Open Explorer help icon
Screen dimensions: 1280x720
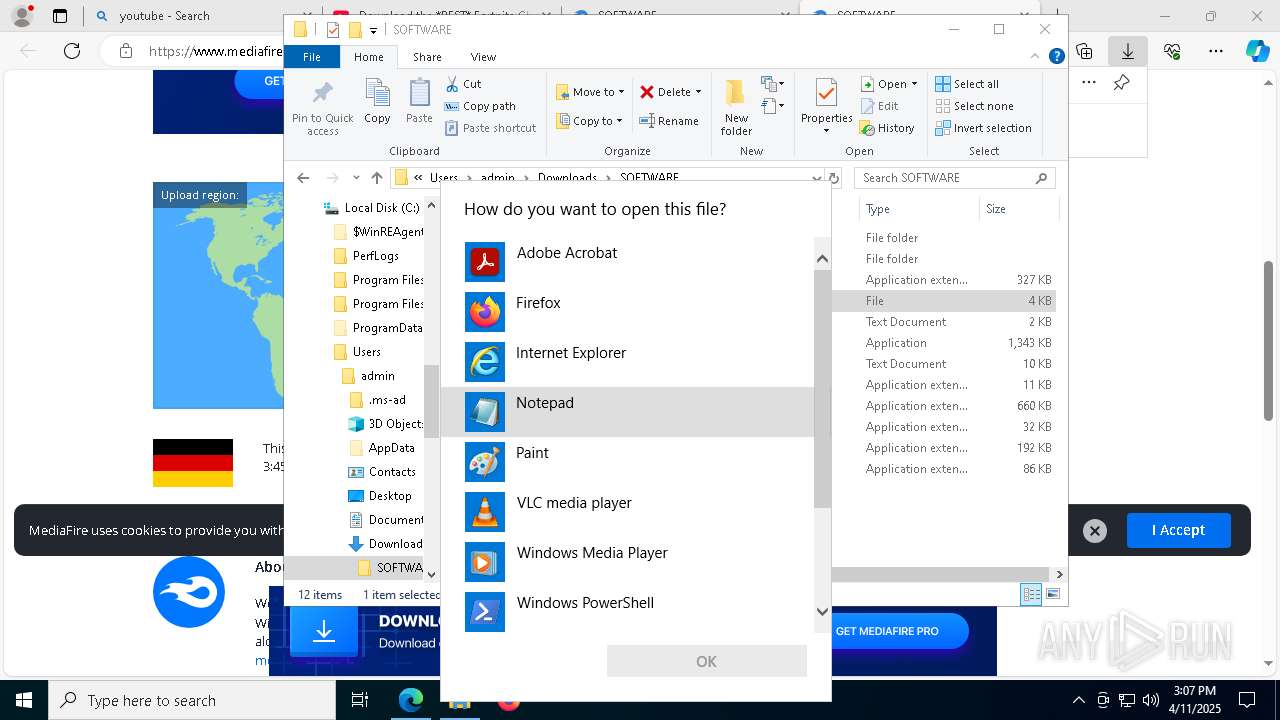coord(1056,57)
